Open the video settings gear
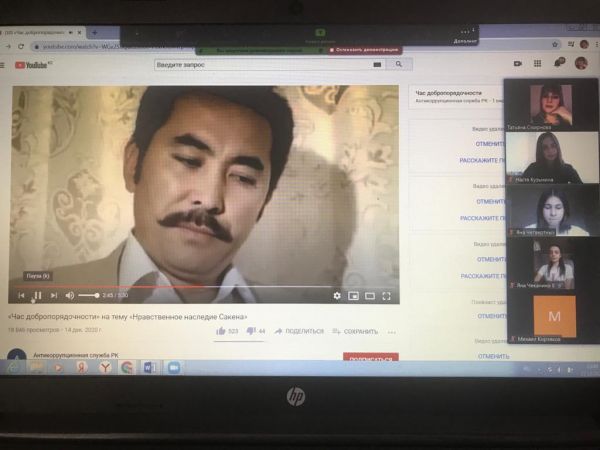 pos(337,295)
